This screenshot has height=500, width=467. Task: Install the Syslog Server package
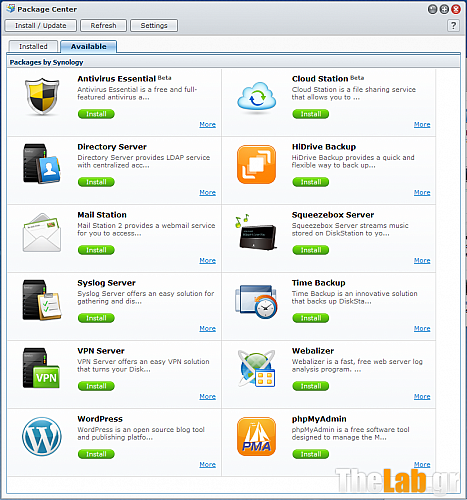tap(96, 318)
